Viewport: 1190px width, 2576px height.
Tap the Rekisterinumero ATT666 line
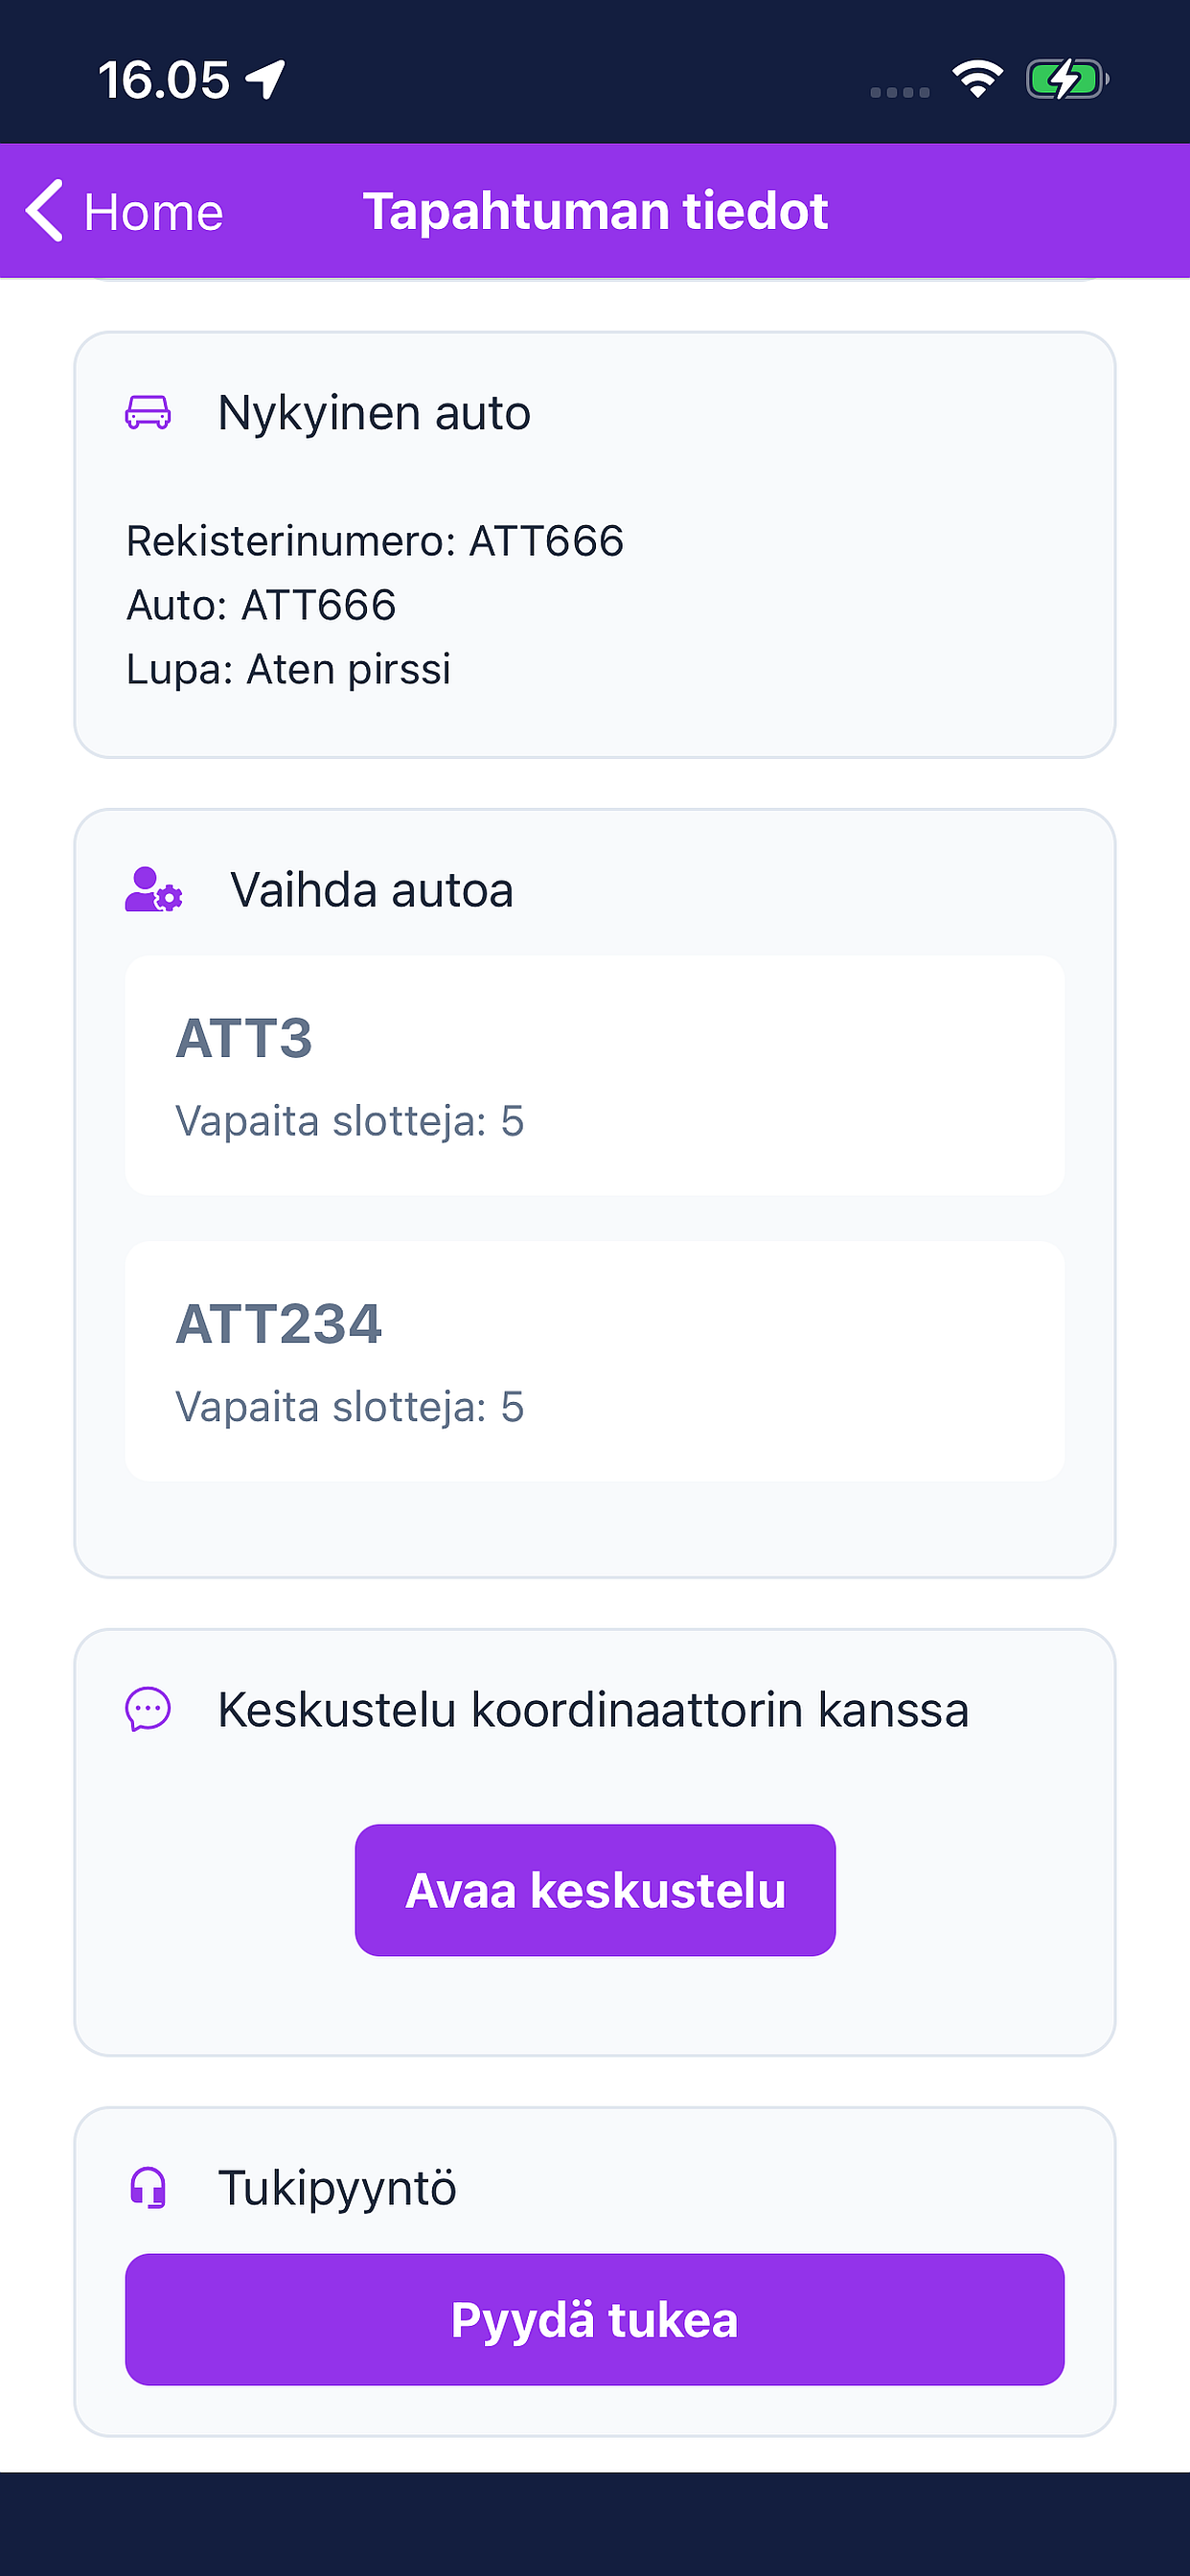(x=375, y=541)
